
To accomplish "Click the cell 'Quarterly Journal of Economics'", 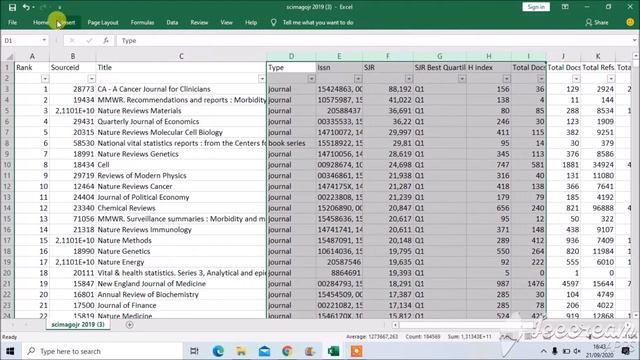I will [x=181, y=121].
